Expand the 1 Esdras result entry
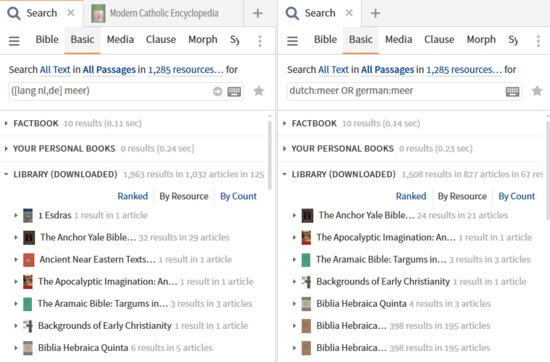The image size is (550, 362). [16, 215]
